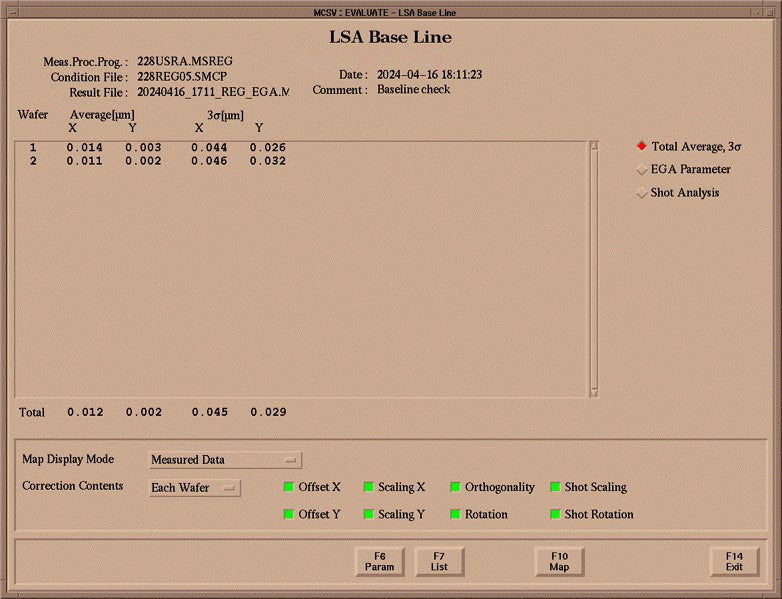The height and width of the screenshot is (599, 782).
Task: Click the wafer 1 3σ Y value 0.026
Action: click(x=268, y=148)
